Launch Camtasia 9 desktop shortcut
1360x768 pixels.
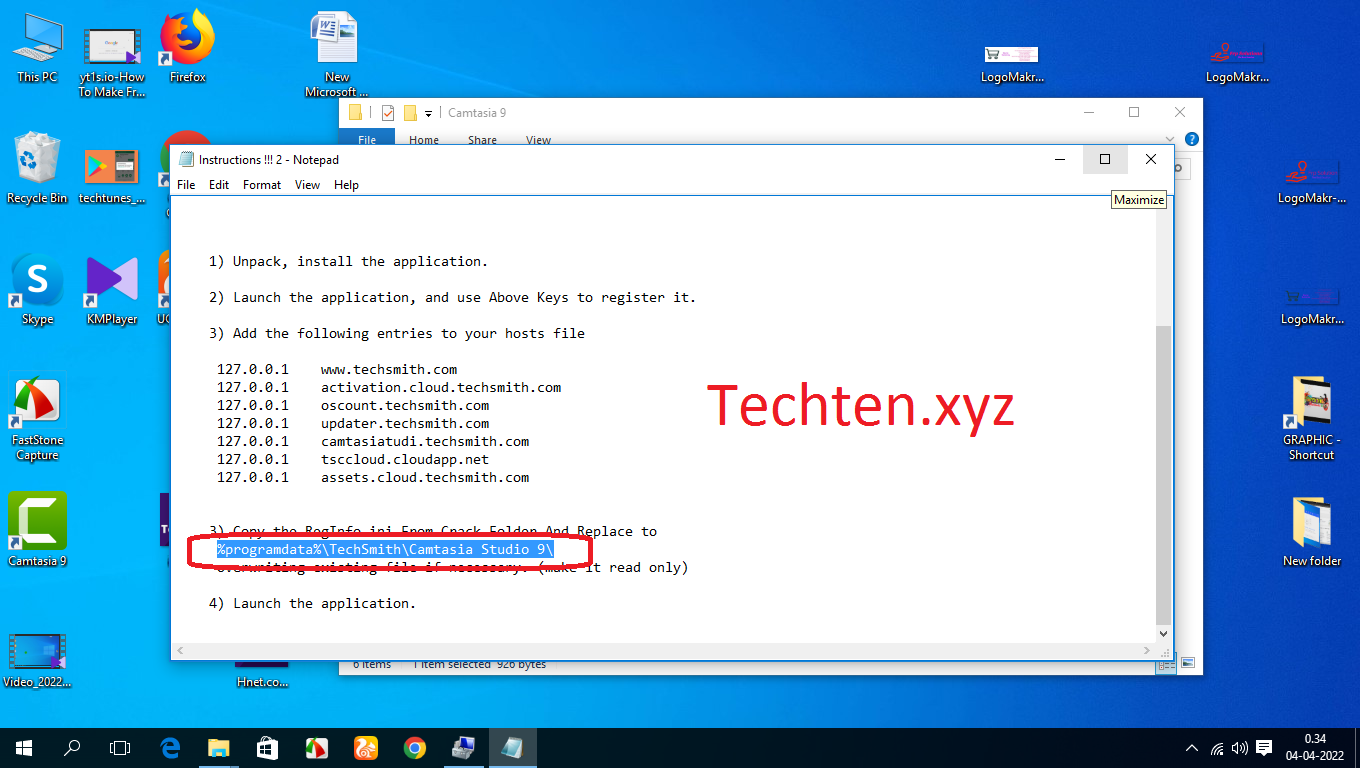point(37,530)
